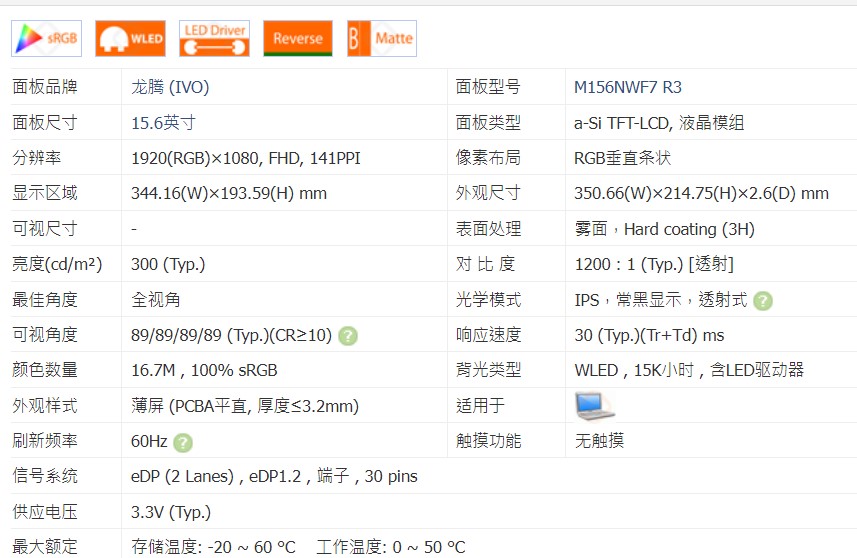Click the 分辨率 row label
The width and height of the screenshot is (857, 558).
point(37,158)
